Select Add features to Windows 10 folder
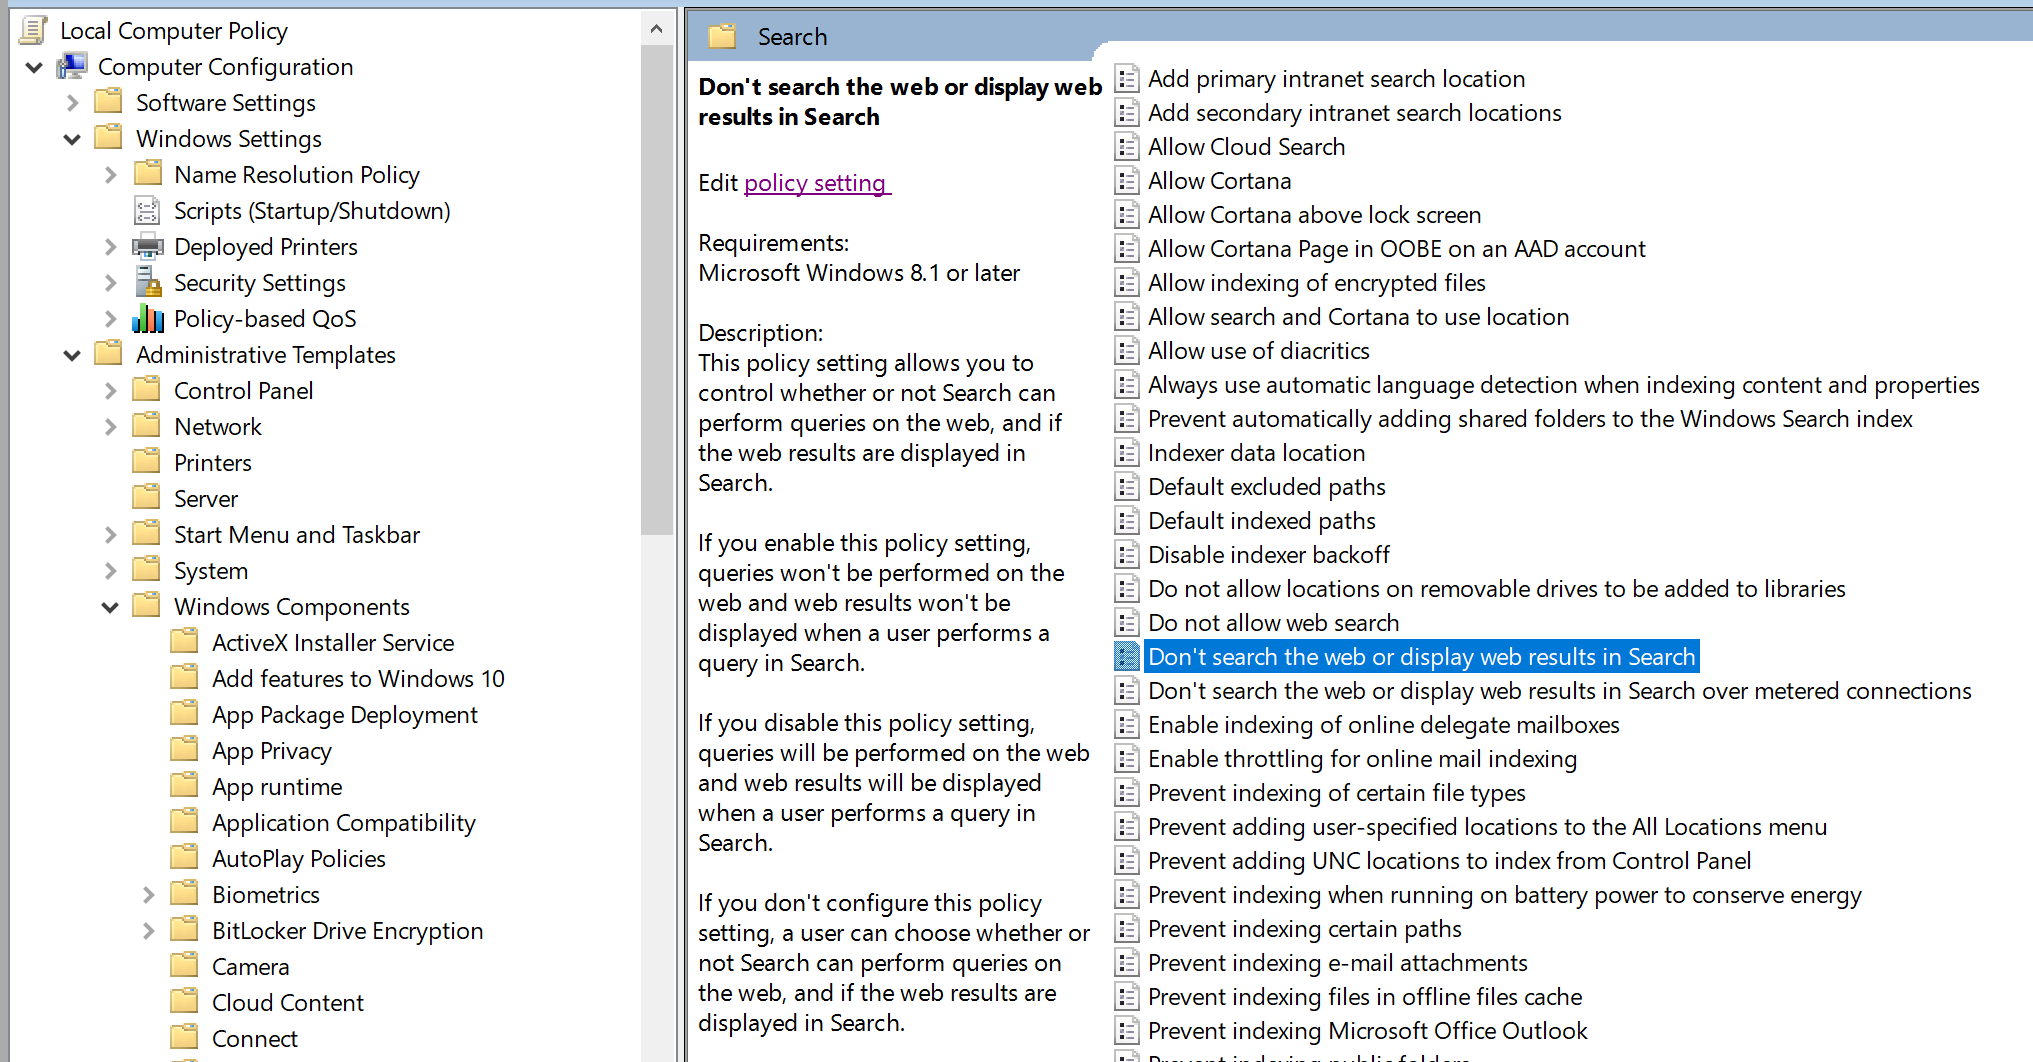 [x=358, y=679]
